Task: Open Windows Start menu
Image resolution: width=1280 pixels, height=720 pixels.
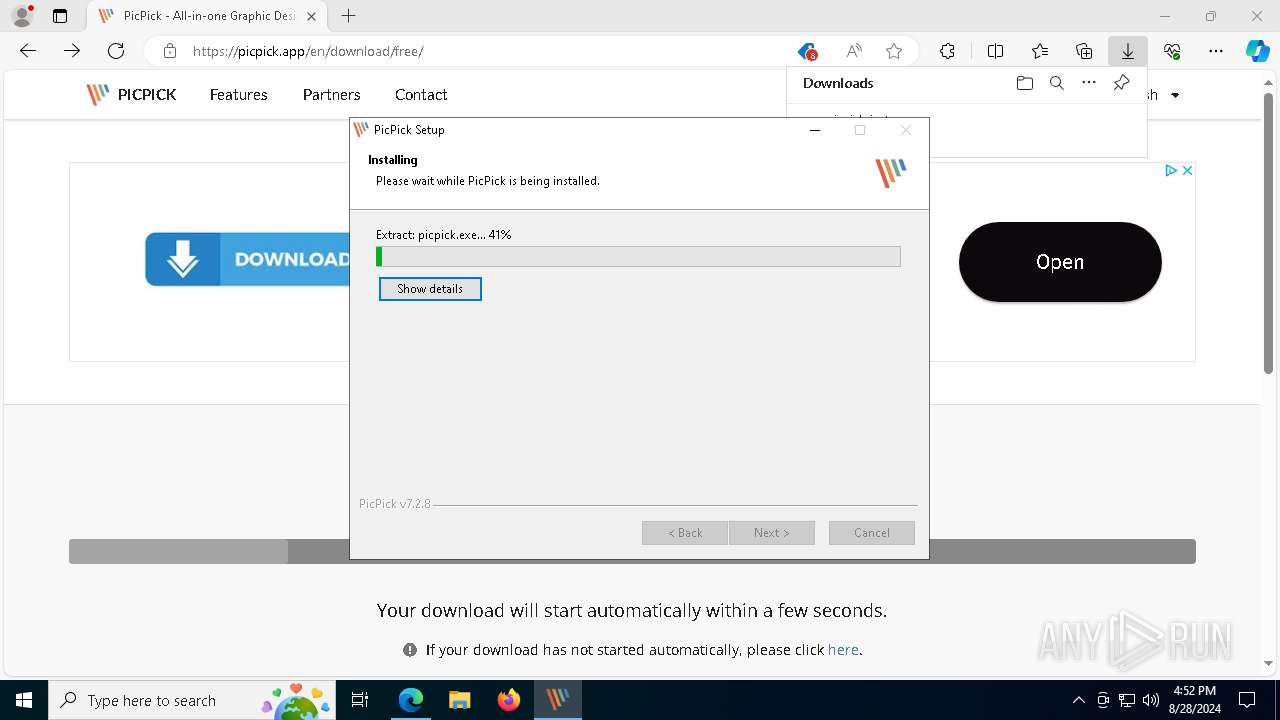Action: [x=24, y=700]
